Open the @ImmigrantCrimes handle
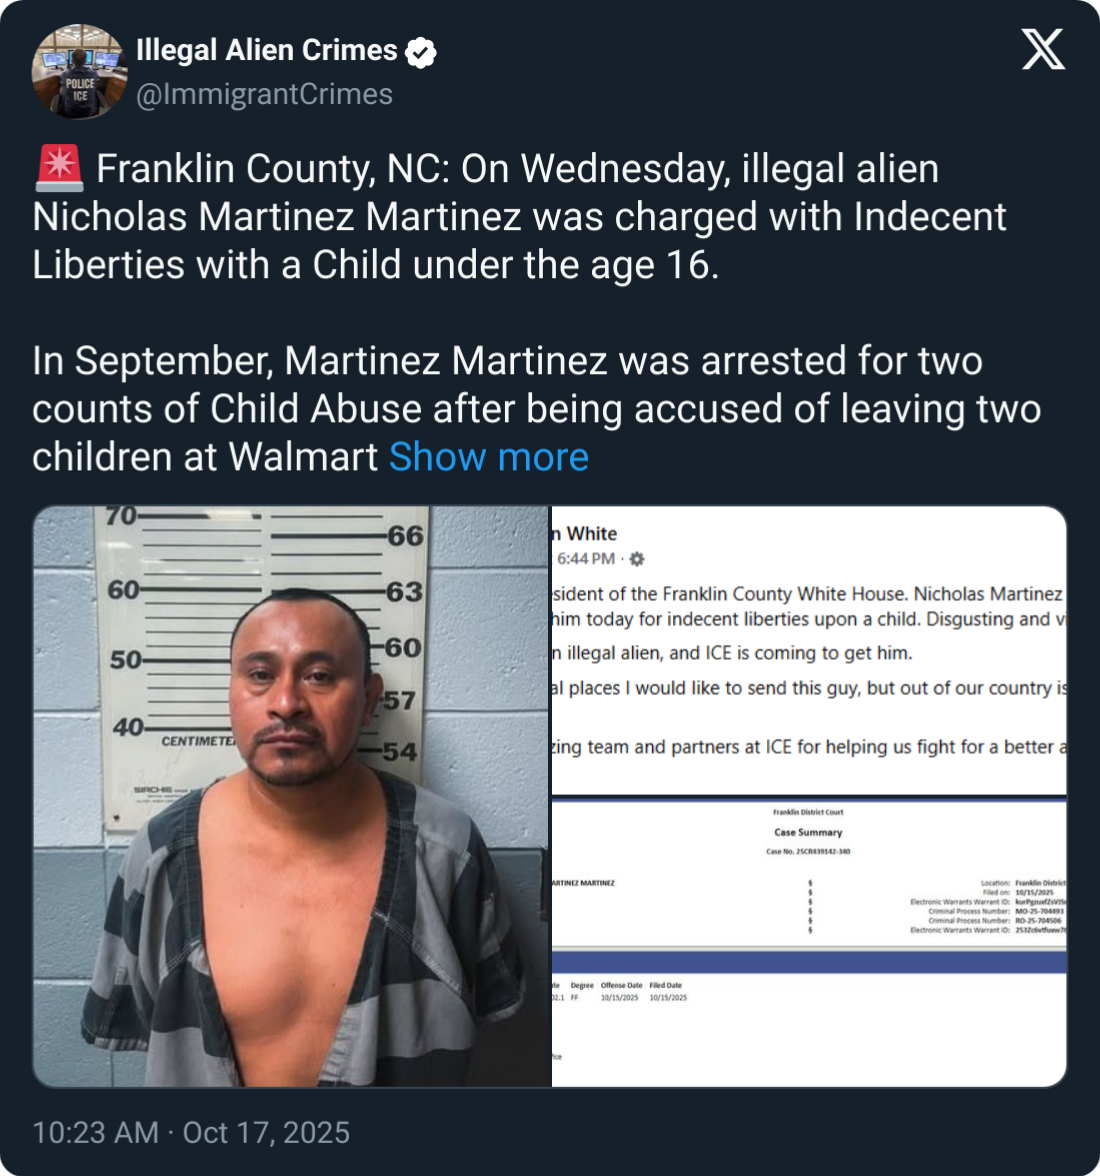Screen dimensions: 1100x1176 click(264, 94)
